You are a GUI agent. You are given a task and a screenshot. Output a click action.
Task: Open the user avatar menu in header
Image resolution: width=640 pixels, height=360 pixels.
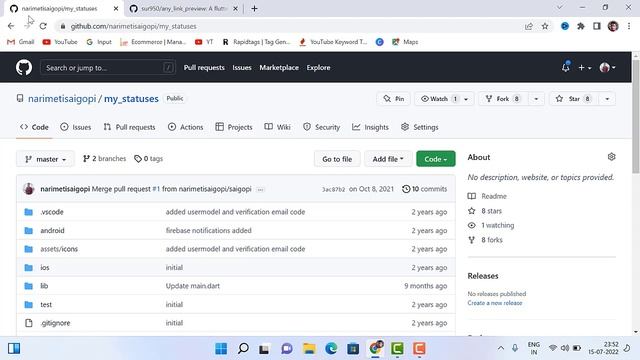point(607,68)
